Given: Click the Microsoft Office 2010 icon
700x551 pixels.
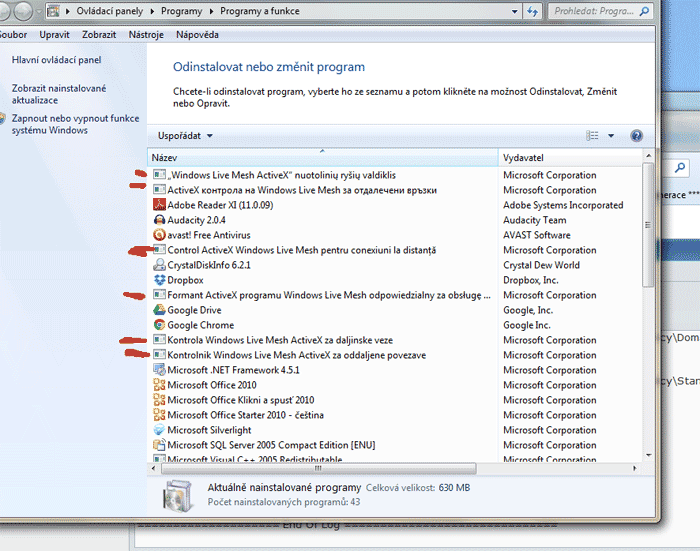Looking at the screenshot, I should click(159, 385).
